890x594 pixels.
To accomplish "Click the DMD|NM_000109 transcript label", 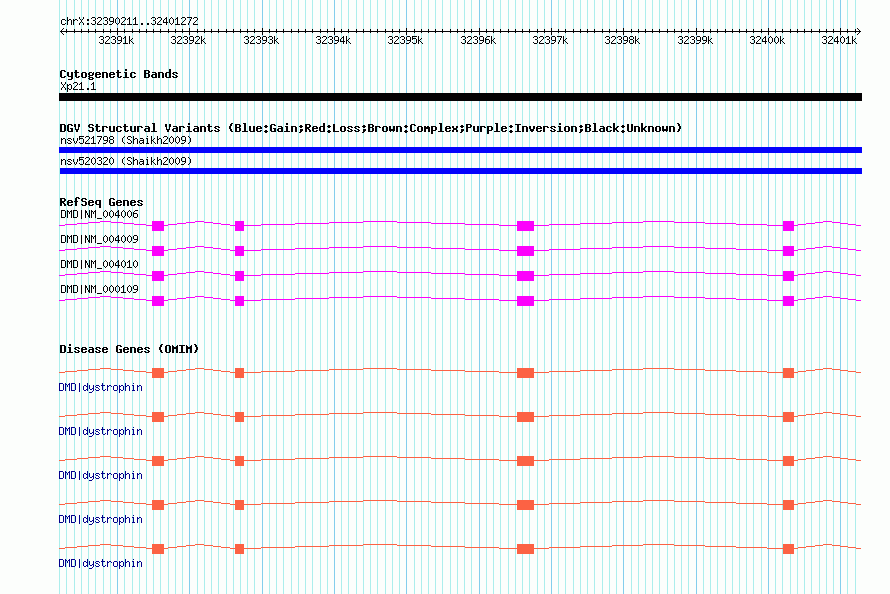I will [x=99, y=289].
